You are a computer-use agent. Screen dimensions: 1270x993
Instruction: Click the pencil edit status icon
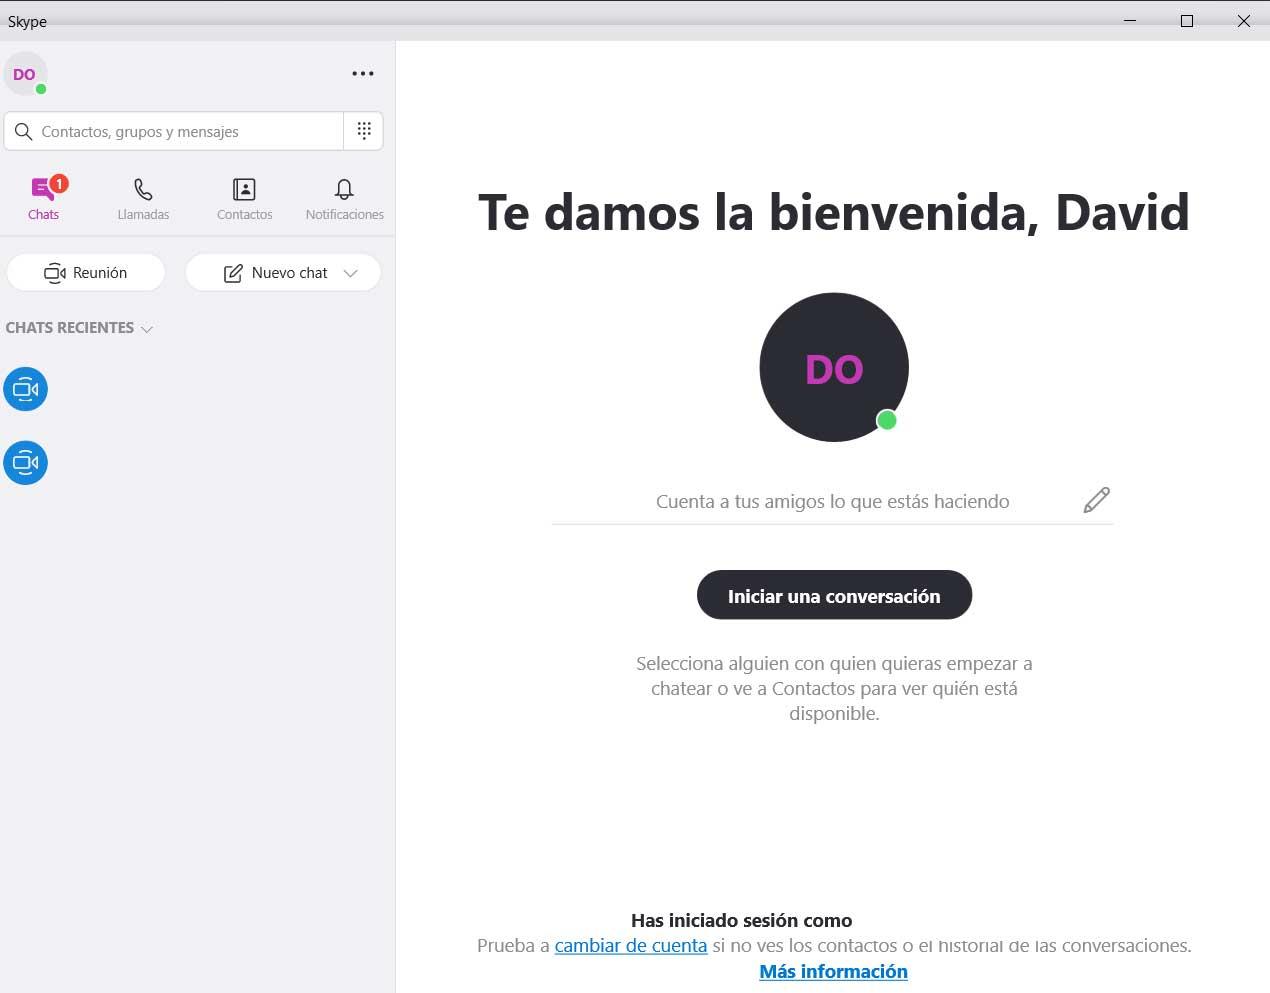pyautogui.click(x=1096, y=500)
